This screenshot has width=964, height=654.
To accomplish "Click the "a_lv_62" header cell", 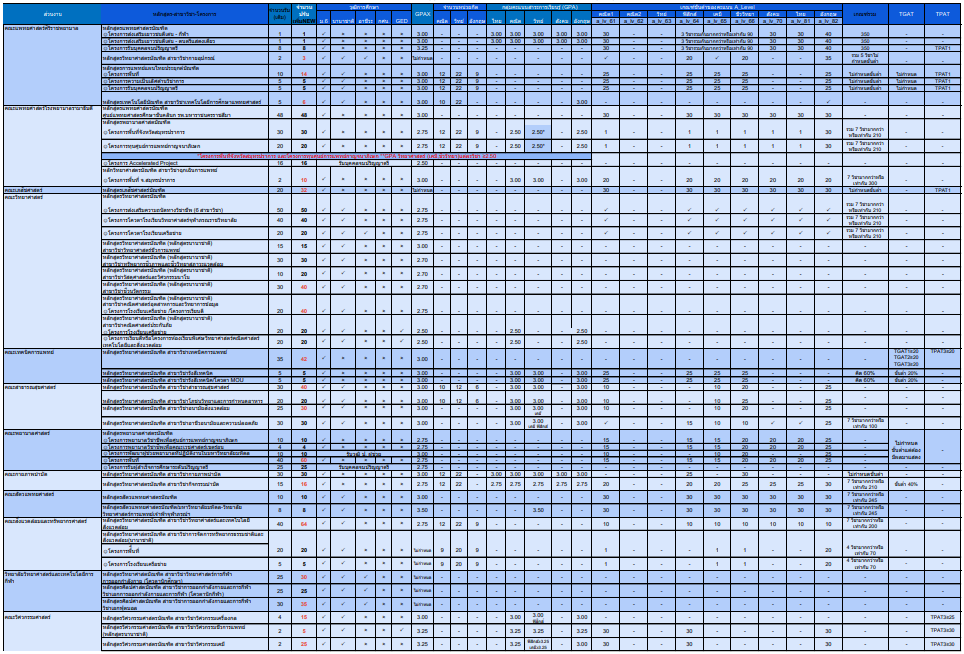I will [x=634, y=21].
